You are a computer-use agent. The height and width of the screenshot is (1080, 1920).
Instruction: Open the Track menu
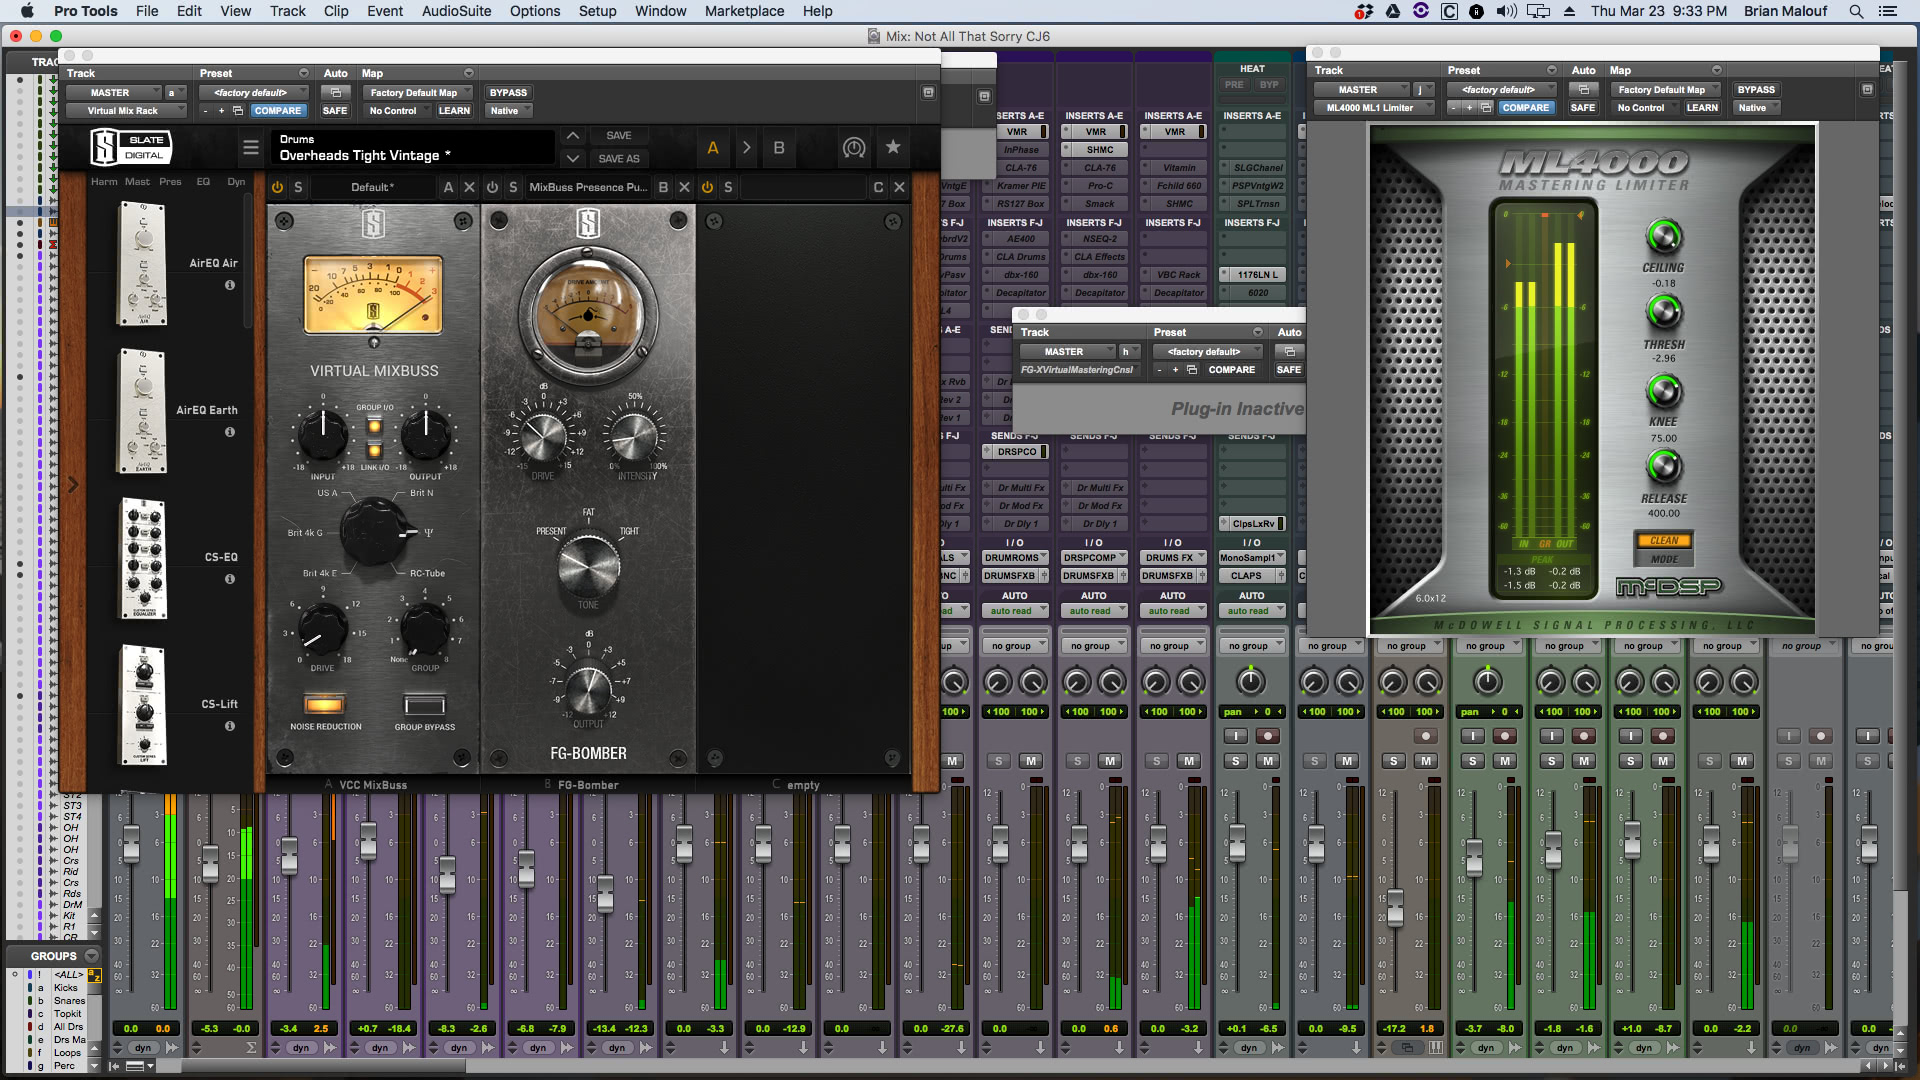tap(287, 11)
